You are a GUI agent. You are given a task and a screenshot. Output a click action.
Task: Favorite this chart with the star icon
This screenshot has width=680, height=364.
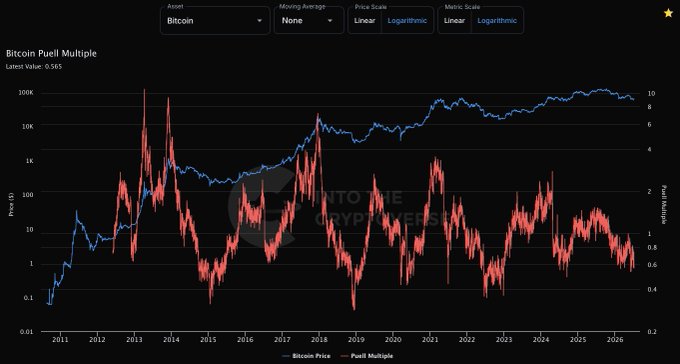[668, 13]
